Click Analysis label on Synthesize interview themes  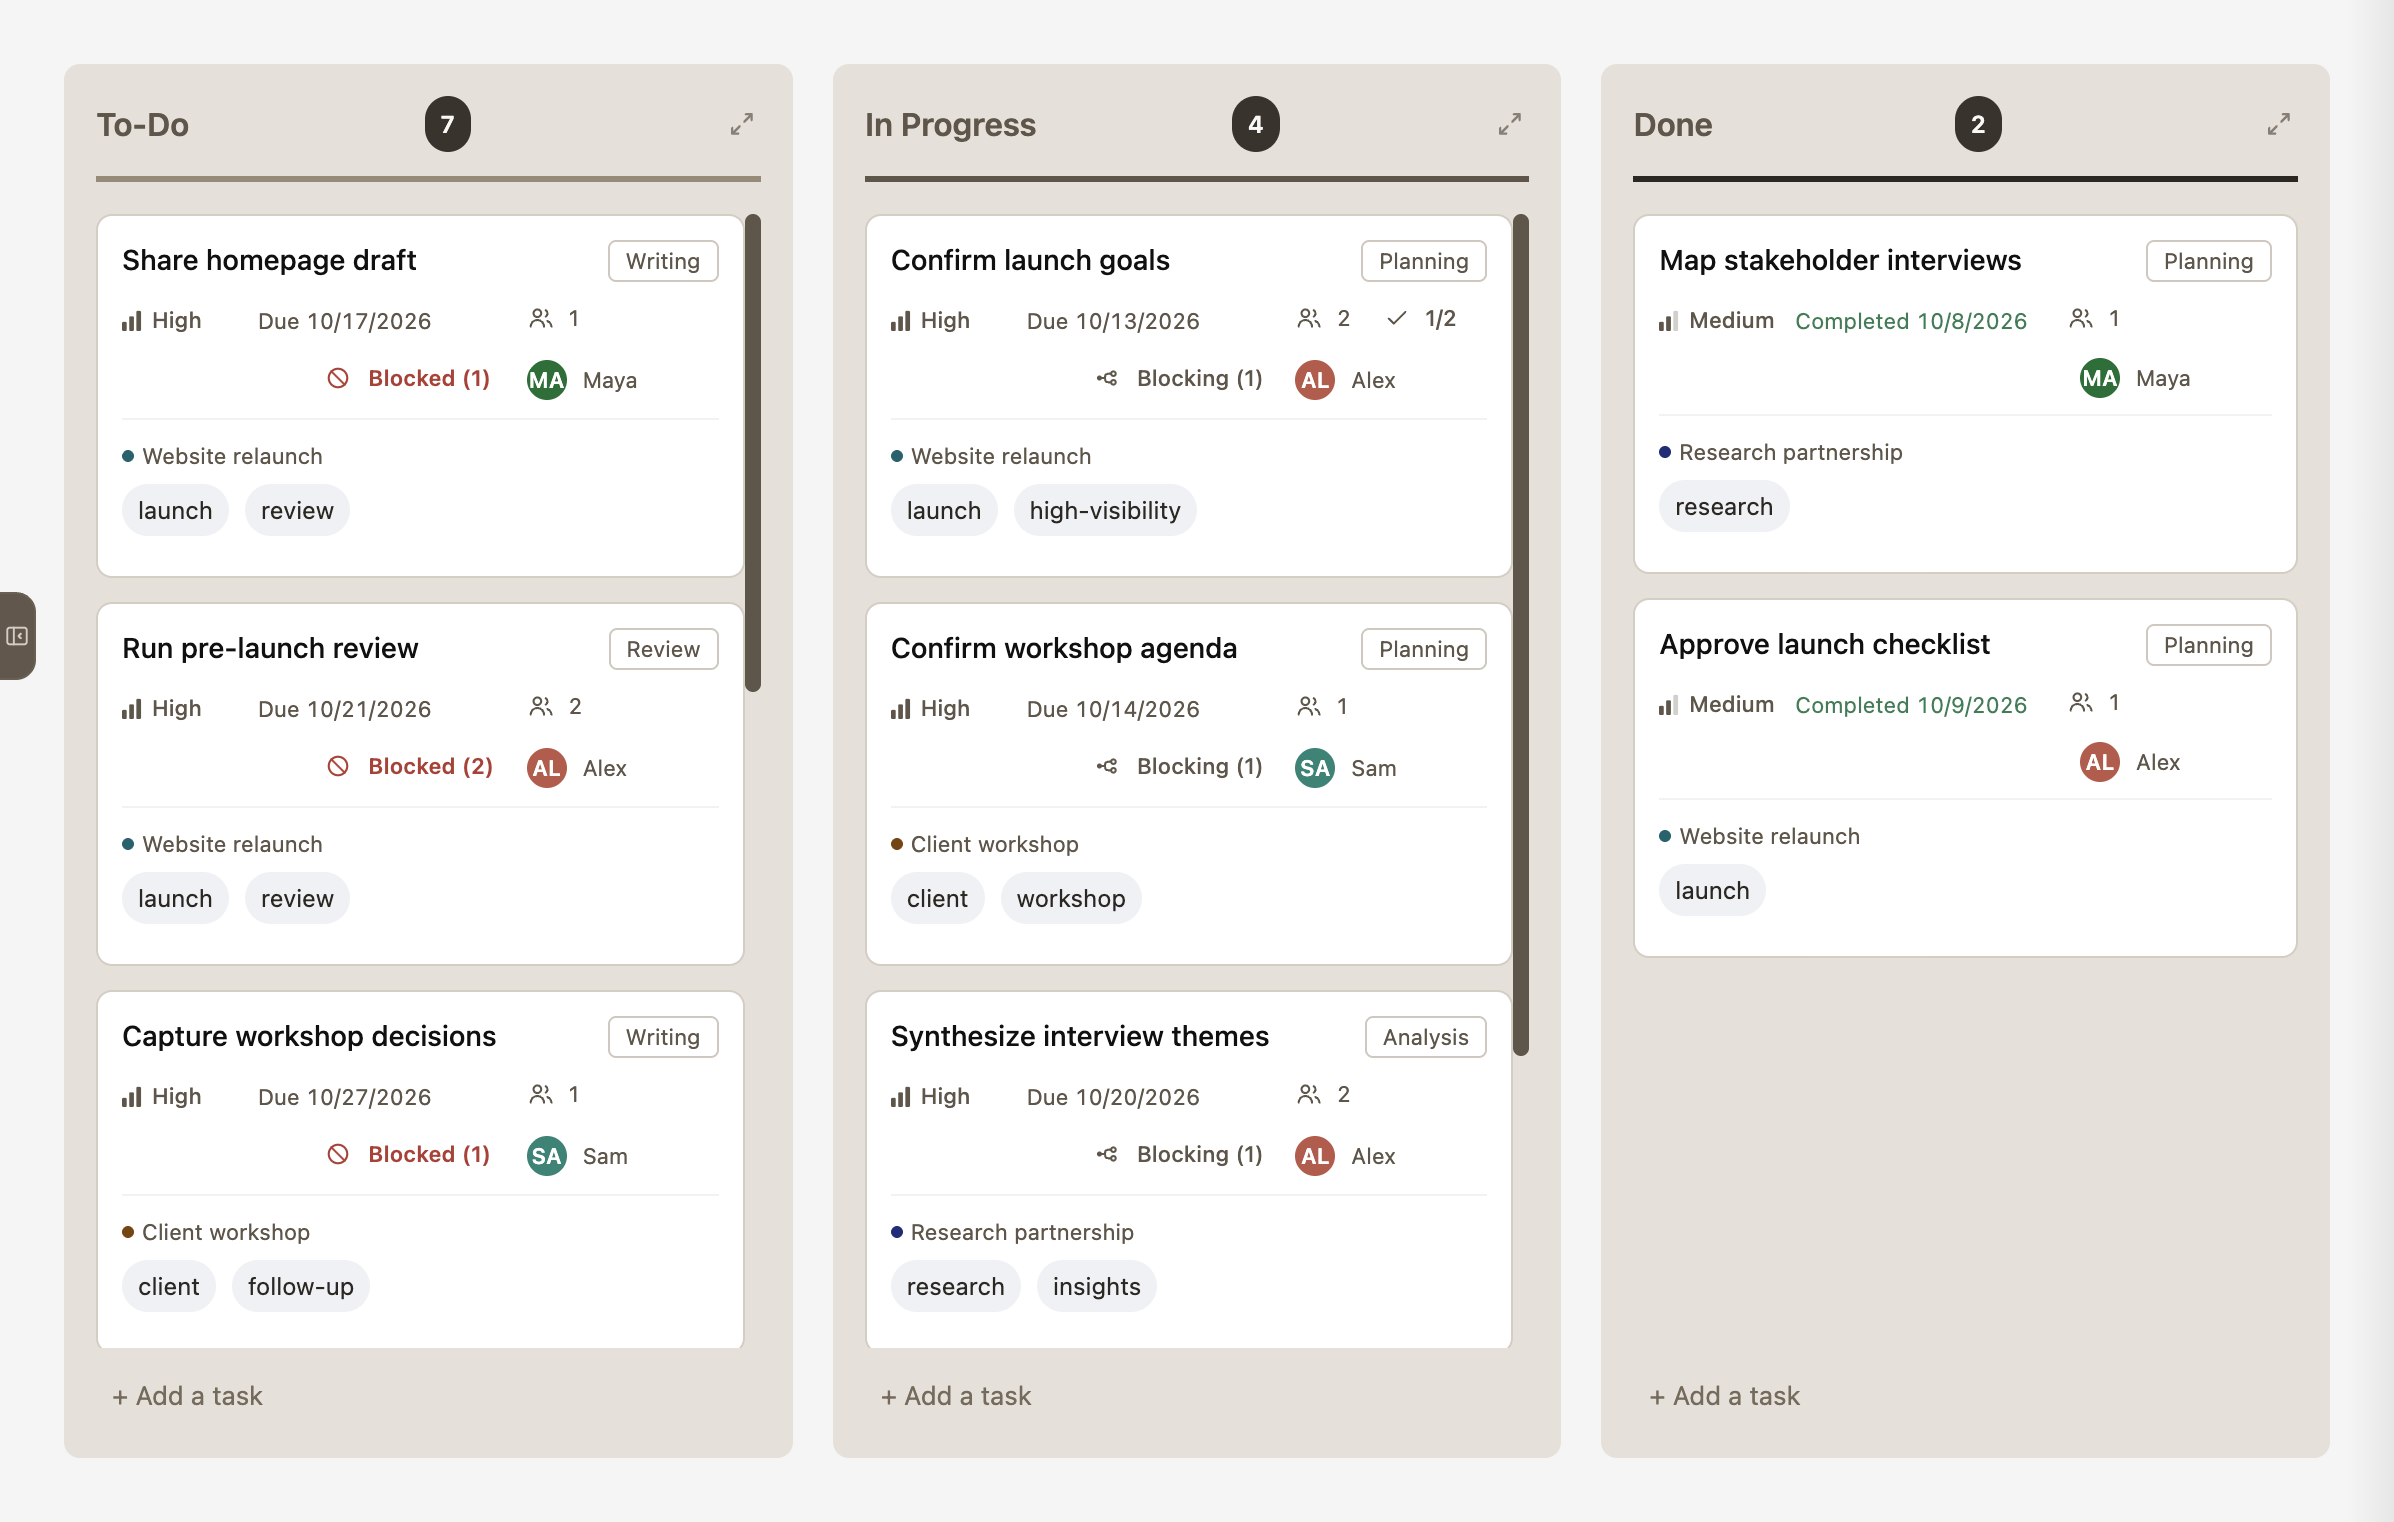pos(1425,1037)
